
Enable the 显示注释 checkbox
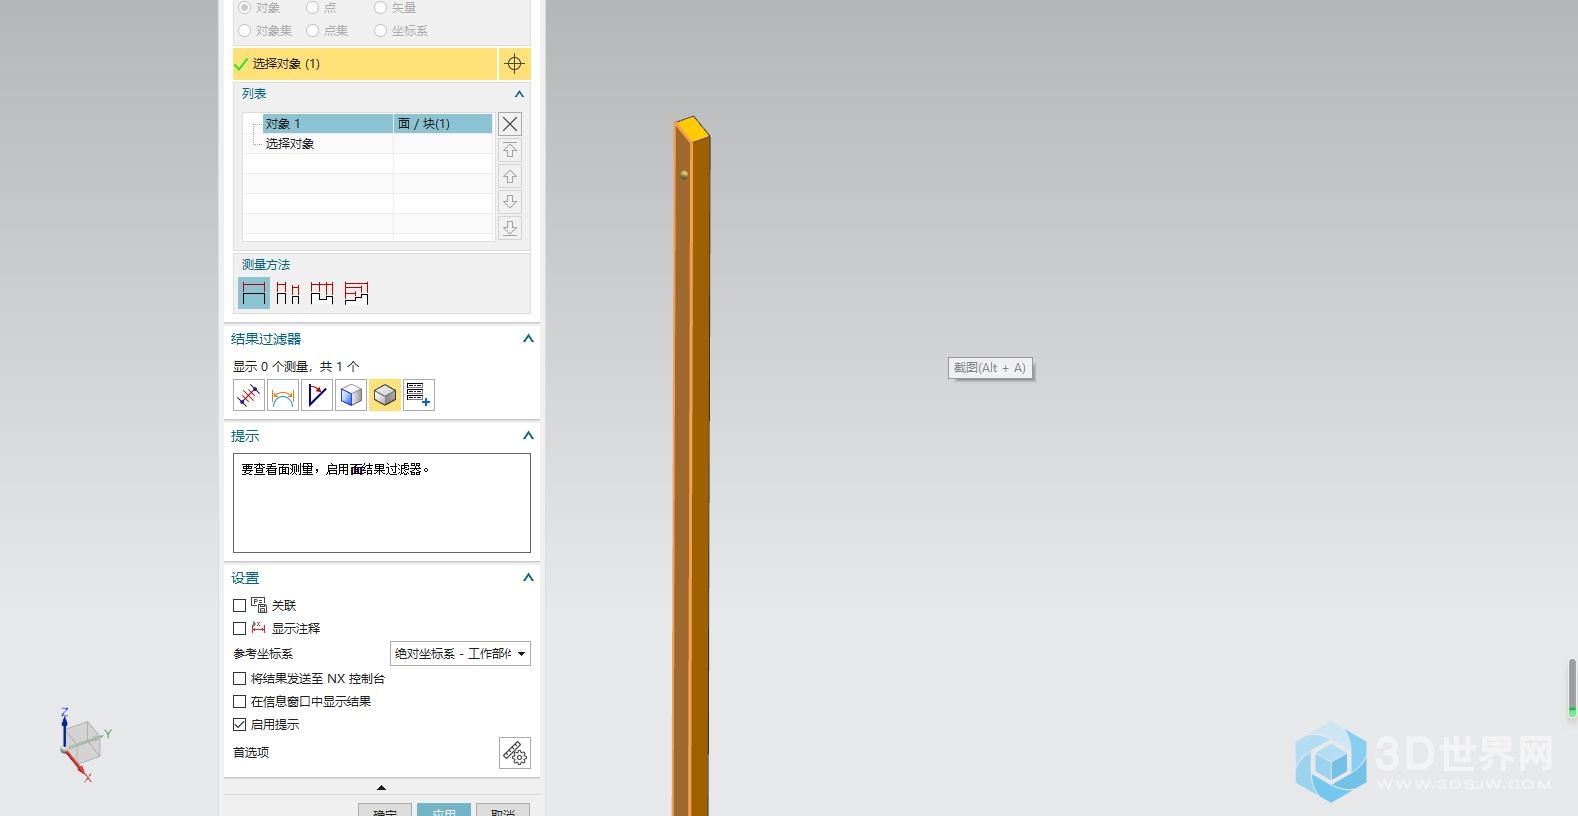coord(239,628)
